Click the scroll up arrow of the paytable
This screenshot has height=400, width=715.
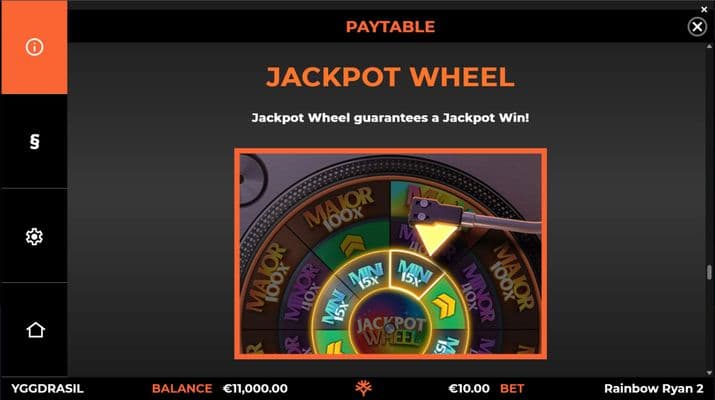click(709, 47)
